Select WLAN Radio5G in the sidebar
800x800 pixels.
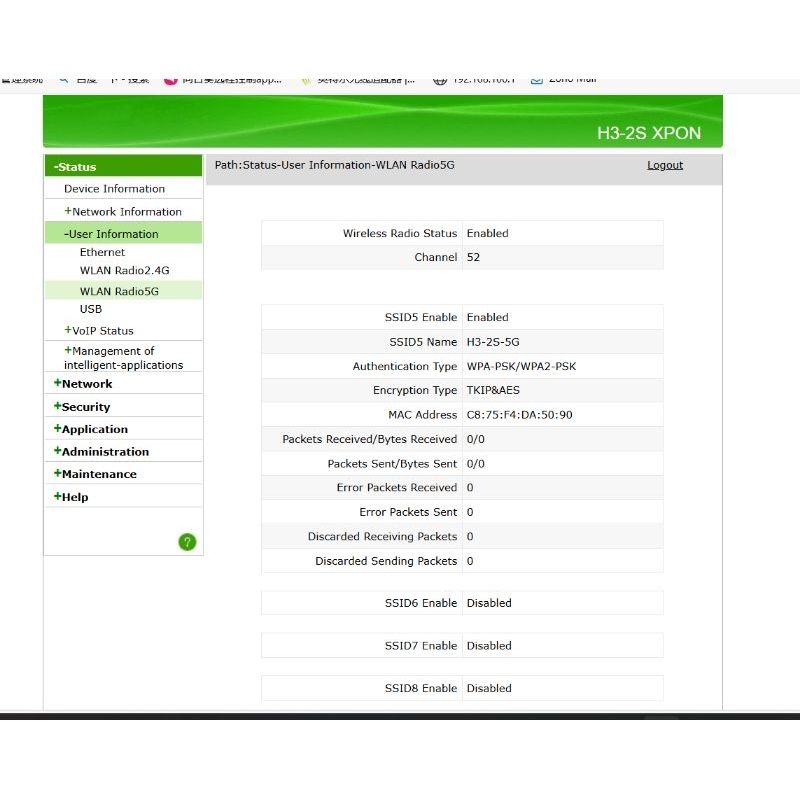click(119, 292)
